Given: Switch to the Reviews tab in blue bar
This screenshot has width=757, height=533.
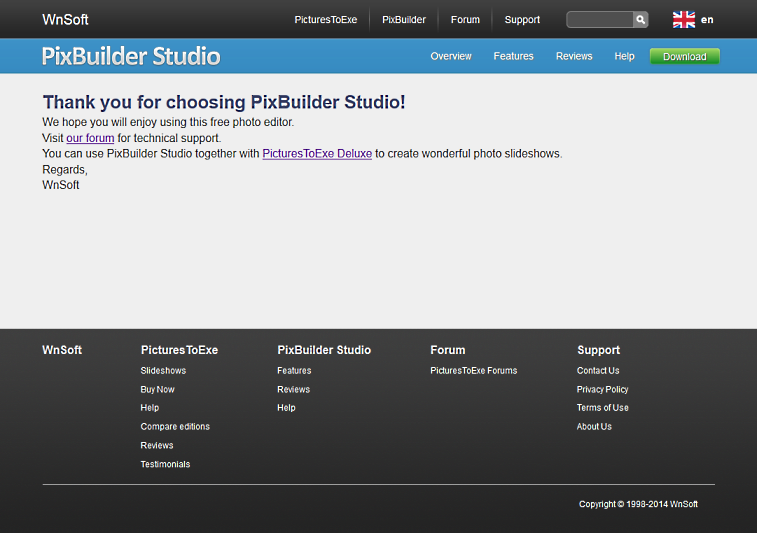Looking at the screenshot, I should pos(574,56).
